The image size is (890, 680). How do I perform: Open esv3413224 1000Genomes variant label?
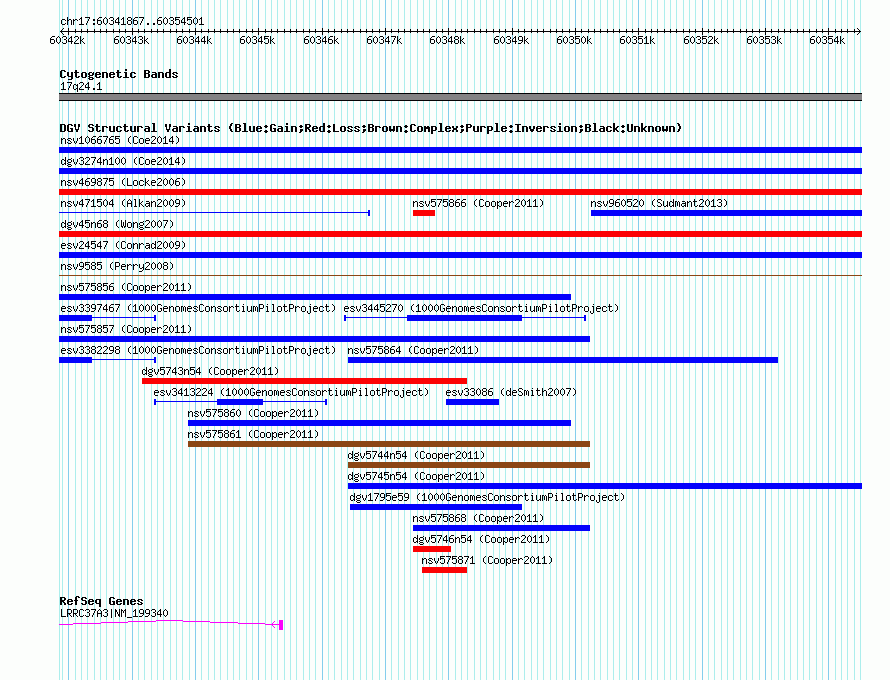[291, 392]
